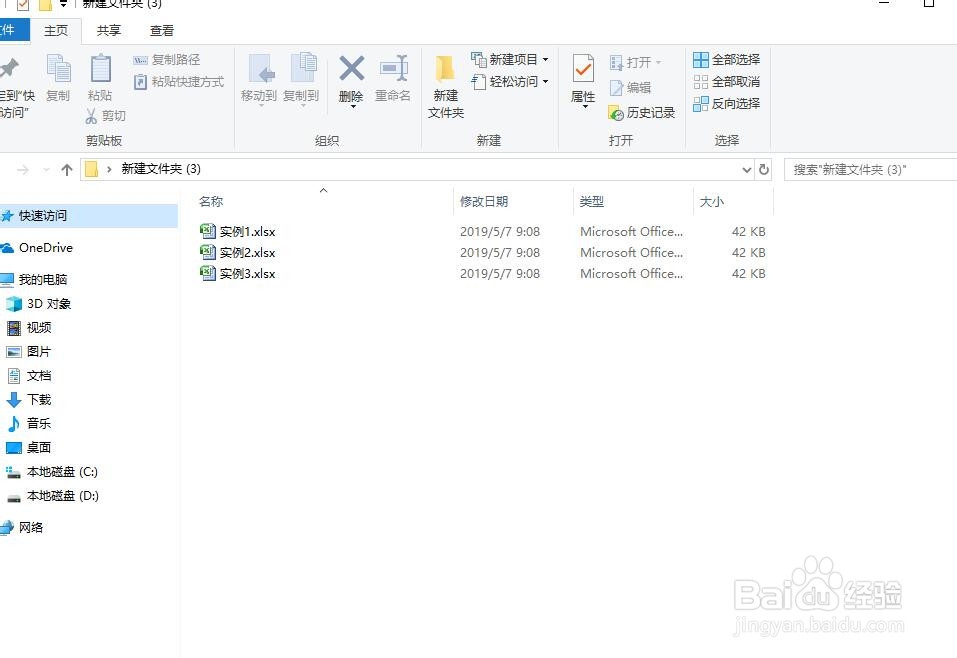Screen dimensions: 957x658
Task: Expand the 新建项目 dropdown arrow
Action: [x=546, y=59]
